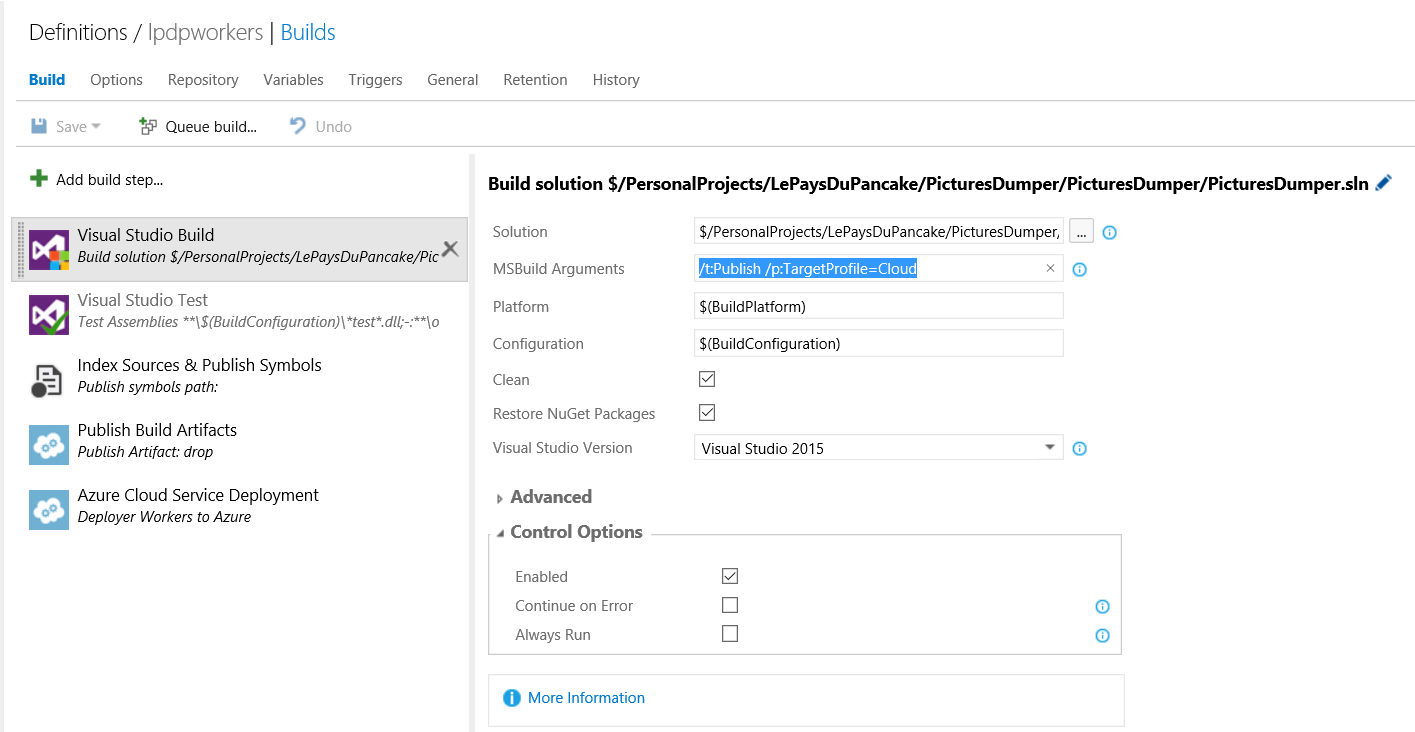The image size is (1415, 732).
Task: Click the pencil icon to rename step
Action: point(1384,183)
